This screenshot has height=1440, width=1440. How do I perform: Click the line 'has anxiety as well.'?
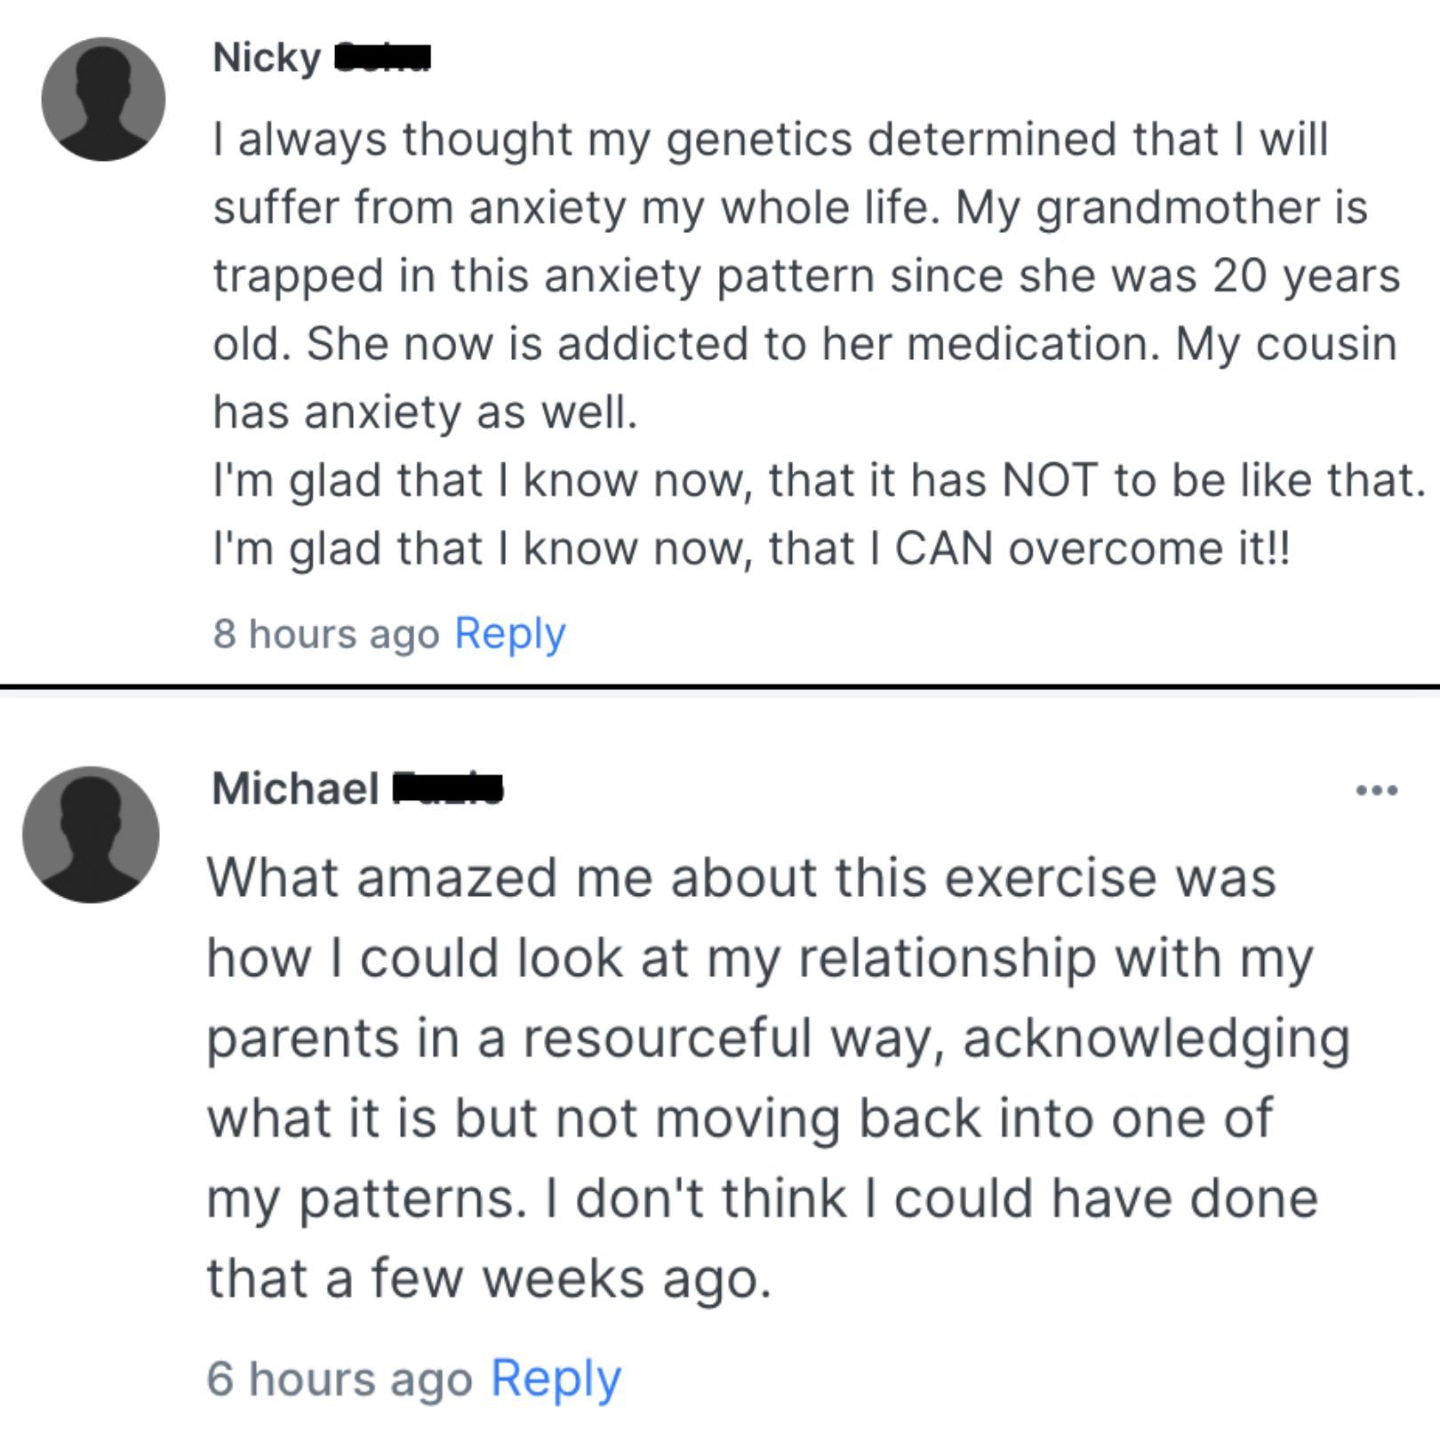click(425, 412)
